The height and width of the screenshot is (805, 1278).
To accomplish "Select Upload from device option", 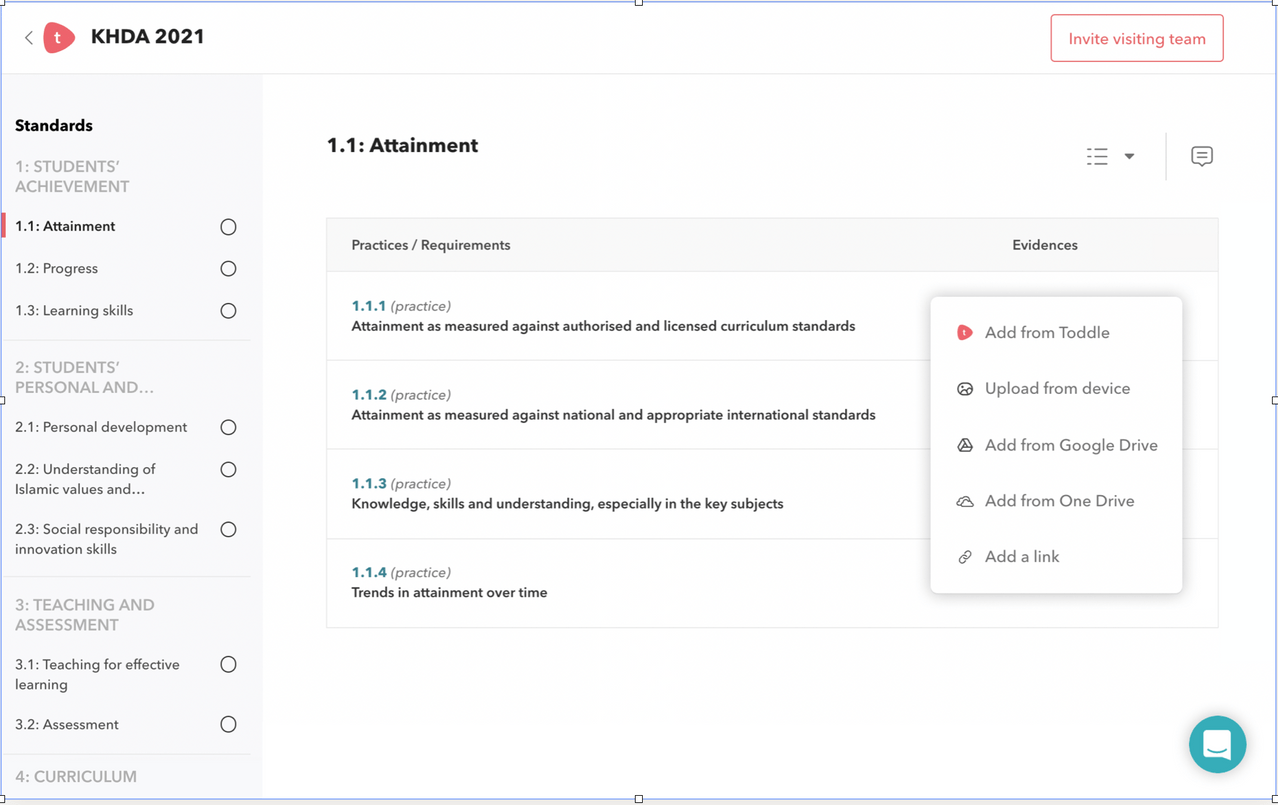I will 1057,389.
